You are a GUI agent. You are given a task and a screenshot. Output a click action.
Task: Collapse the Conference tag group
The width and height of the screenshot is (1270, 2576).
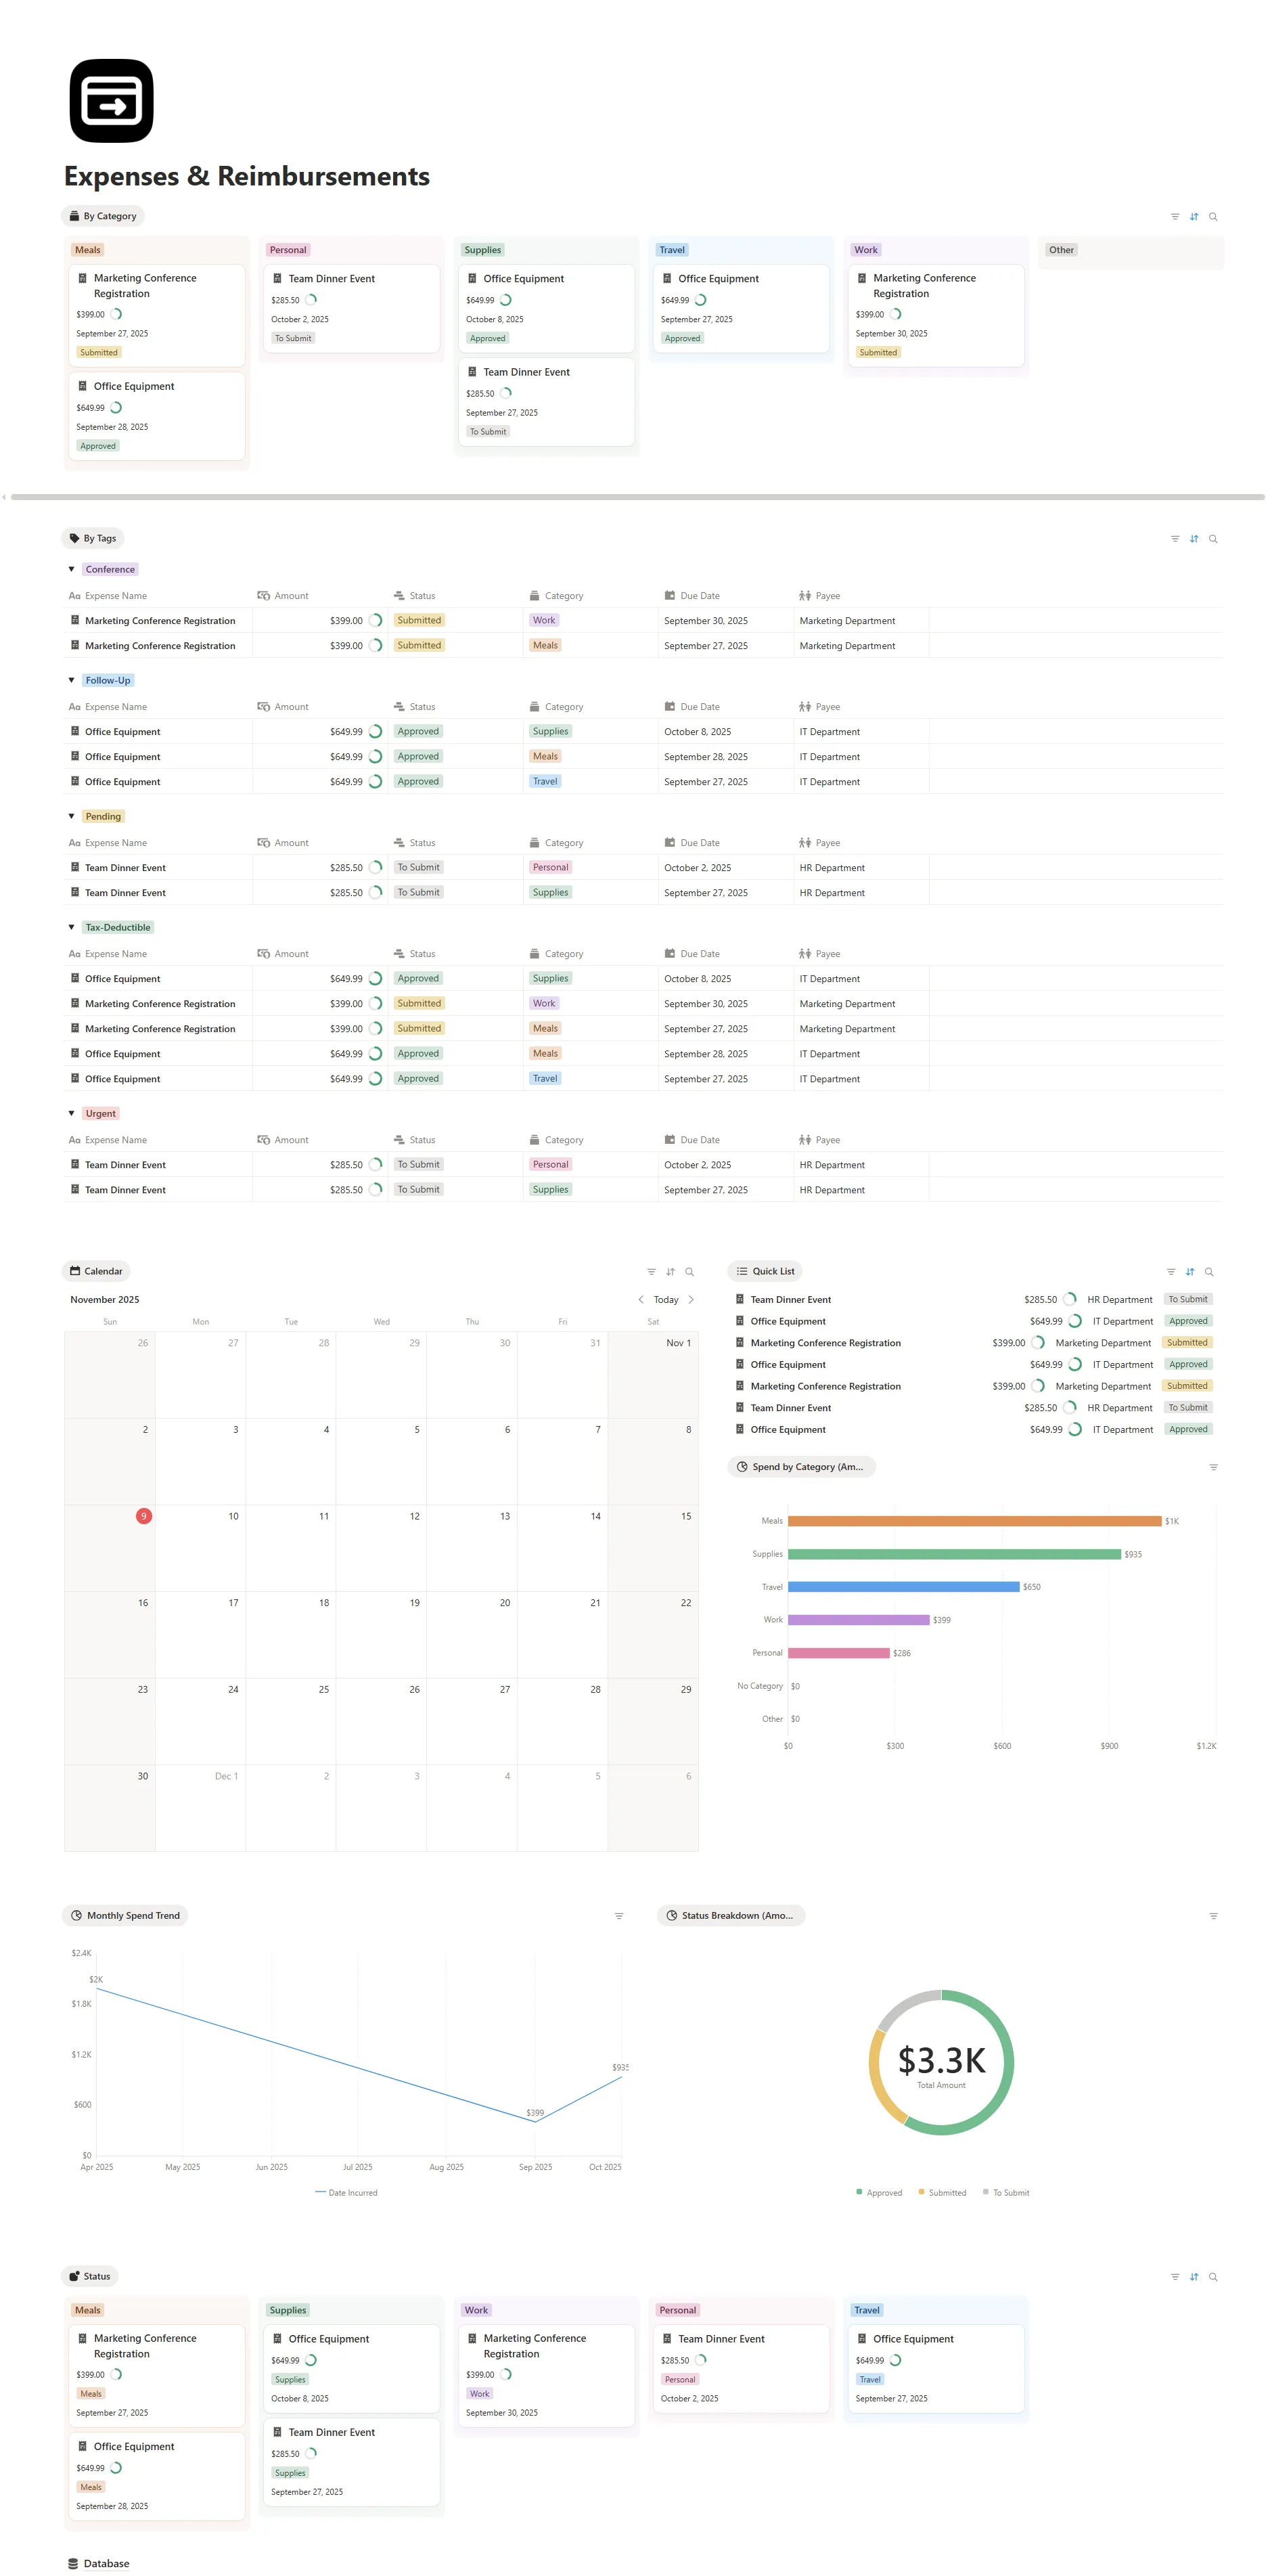[71, 569]
